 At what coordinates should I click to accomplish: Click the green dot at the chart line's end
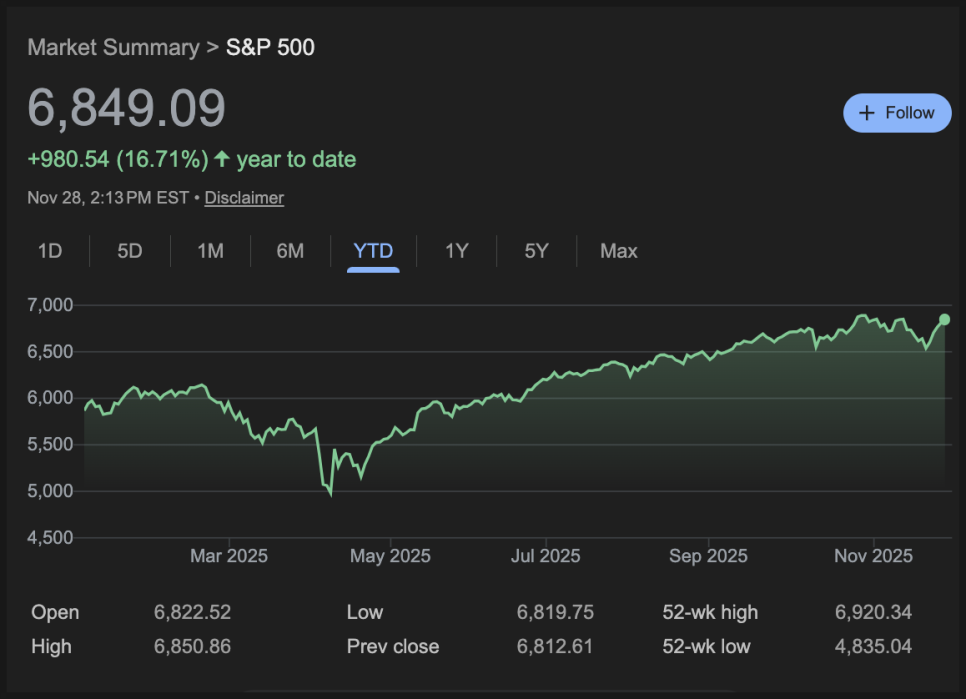point(944,320)
